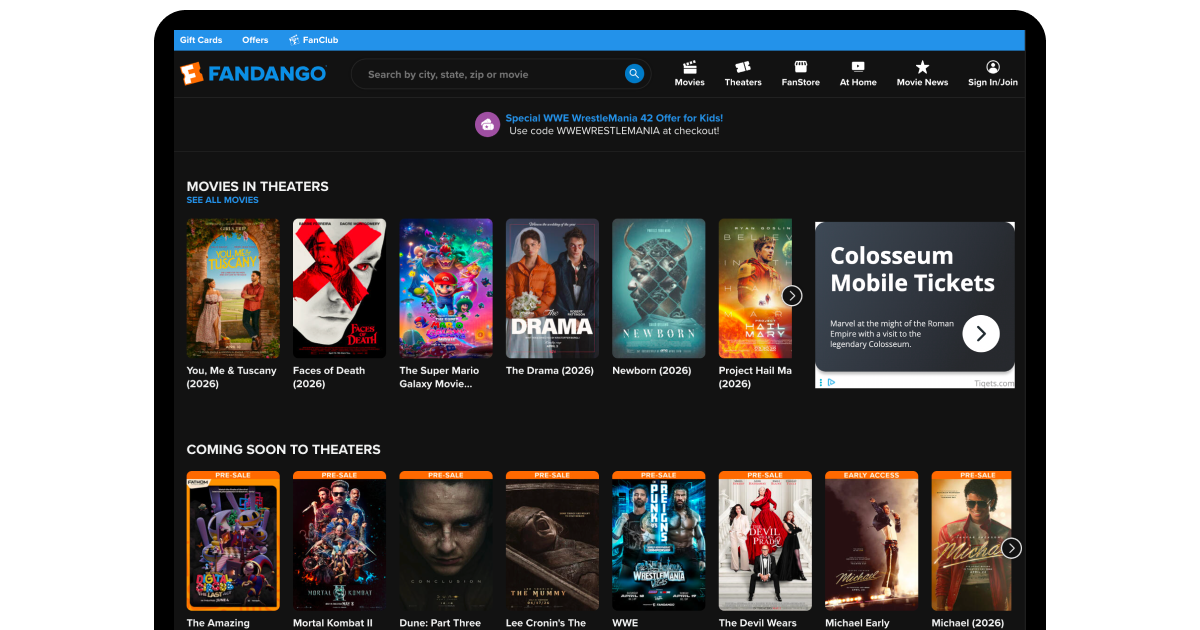Click the Sign In/Join label

point(993,83)
